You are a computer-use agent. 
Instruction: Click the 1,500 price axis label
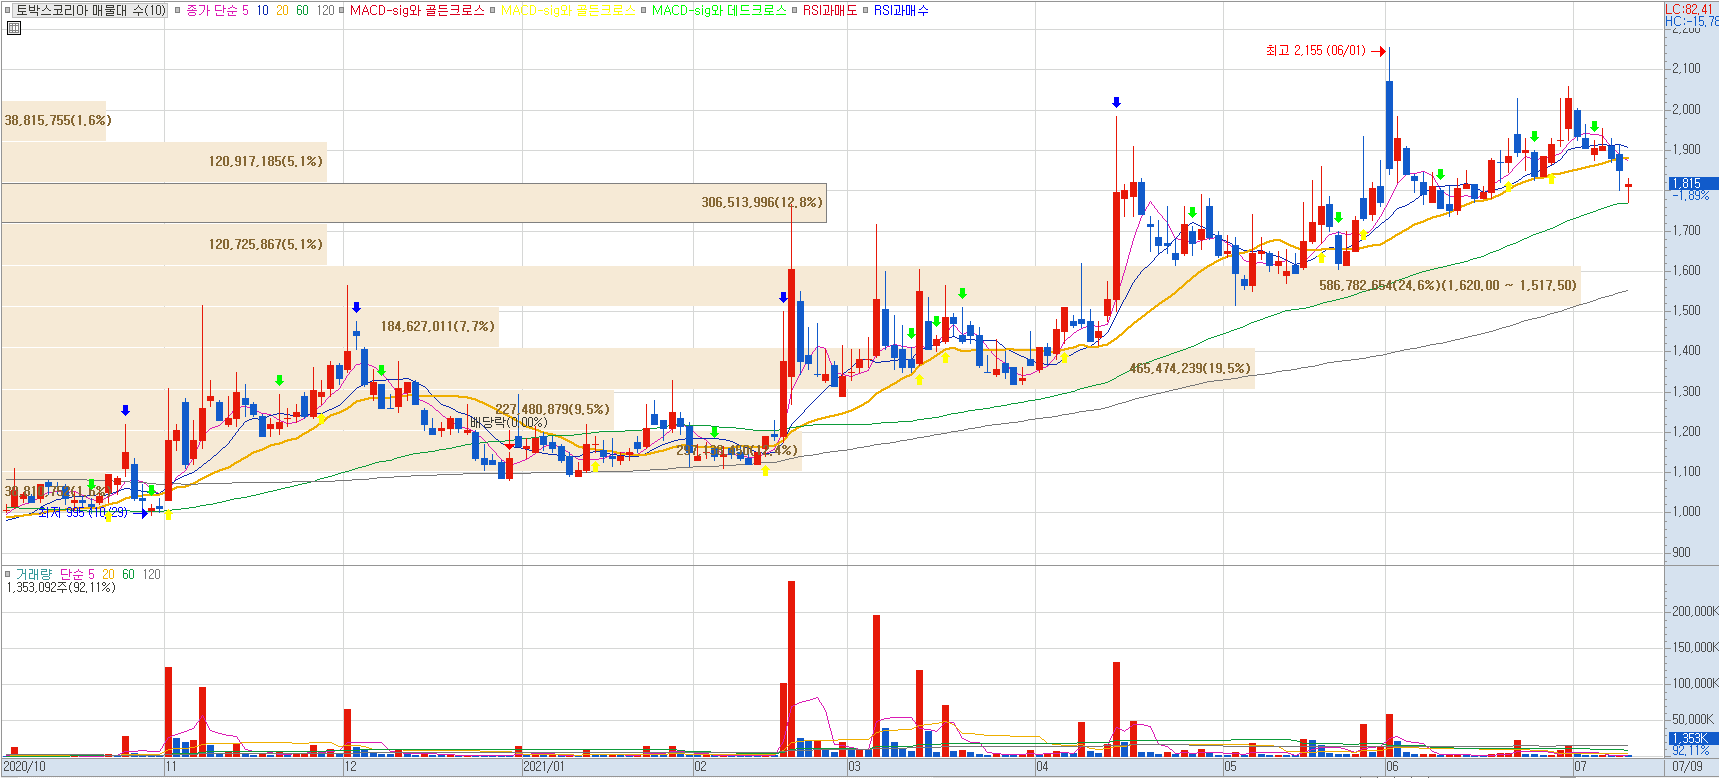click(1686, 311)
